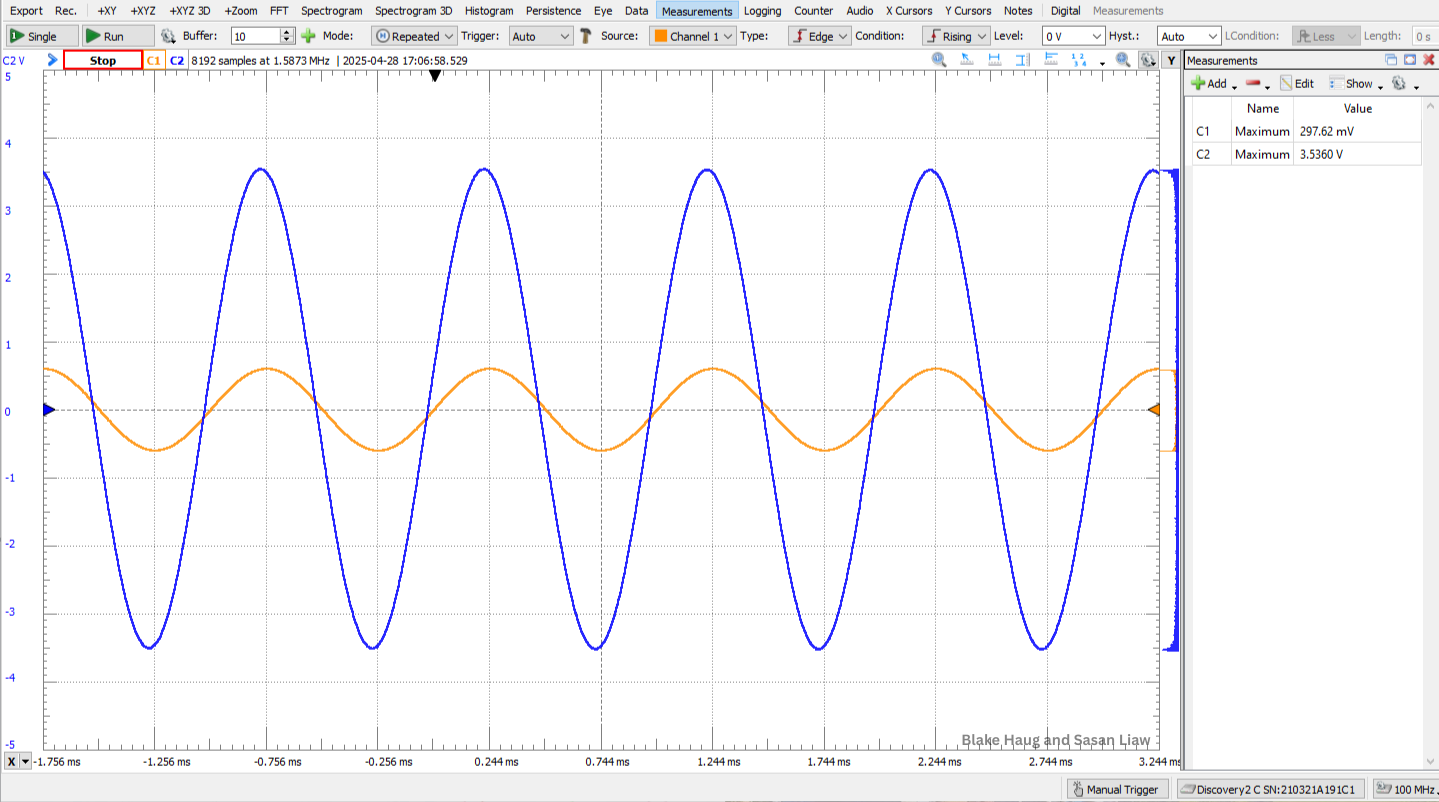
Task: Click the Name column header
Action: pyautogui.click(x=1263, y=108)
